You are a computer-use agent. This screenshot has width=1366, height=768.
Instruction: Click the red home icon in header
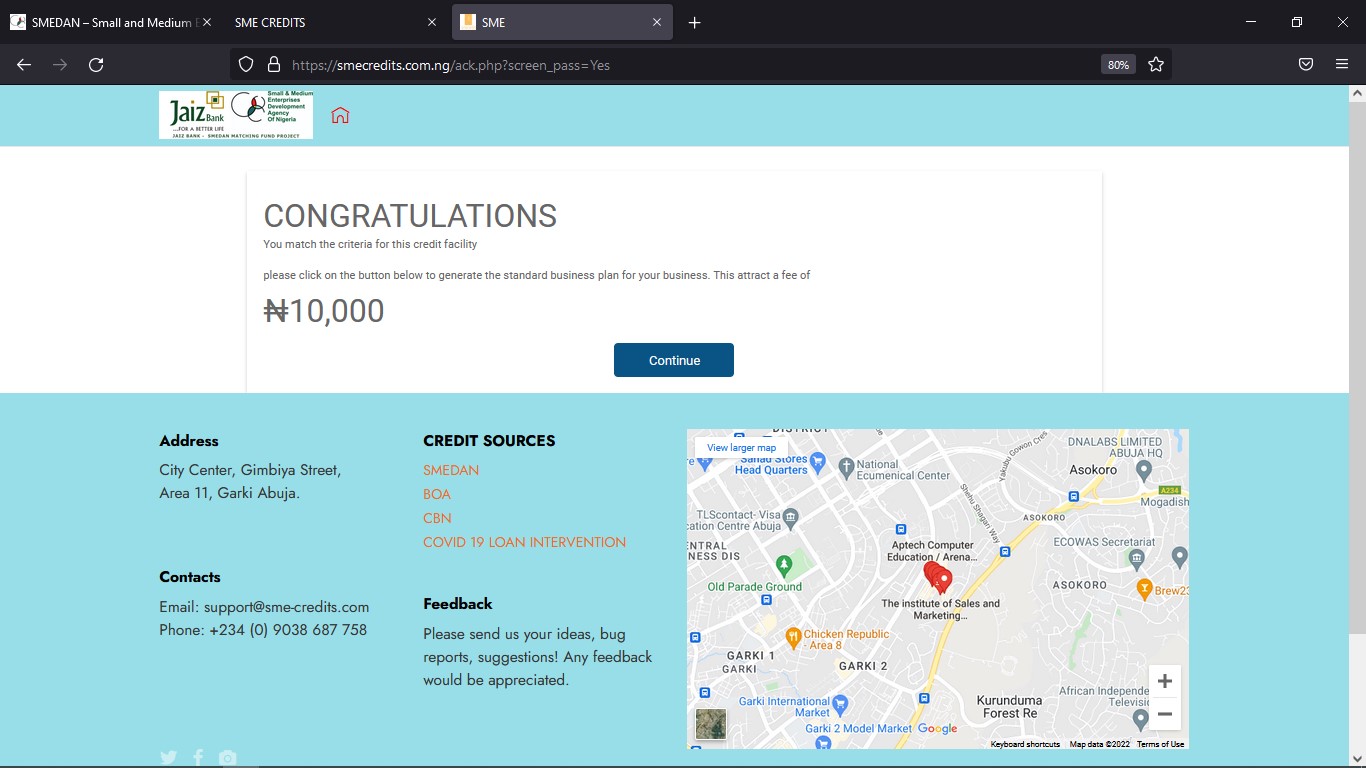coord(340,115)
